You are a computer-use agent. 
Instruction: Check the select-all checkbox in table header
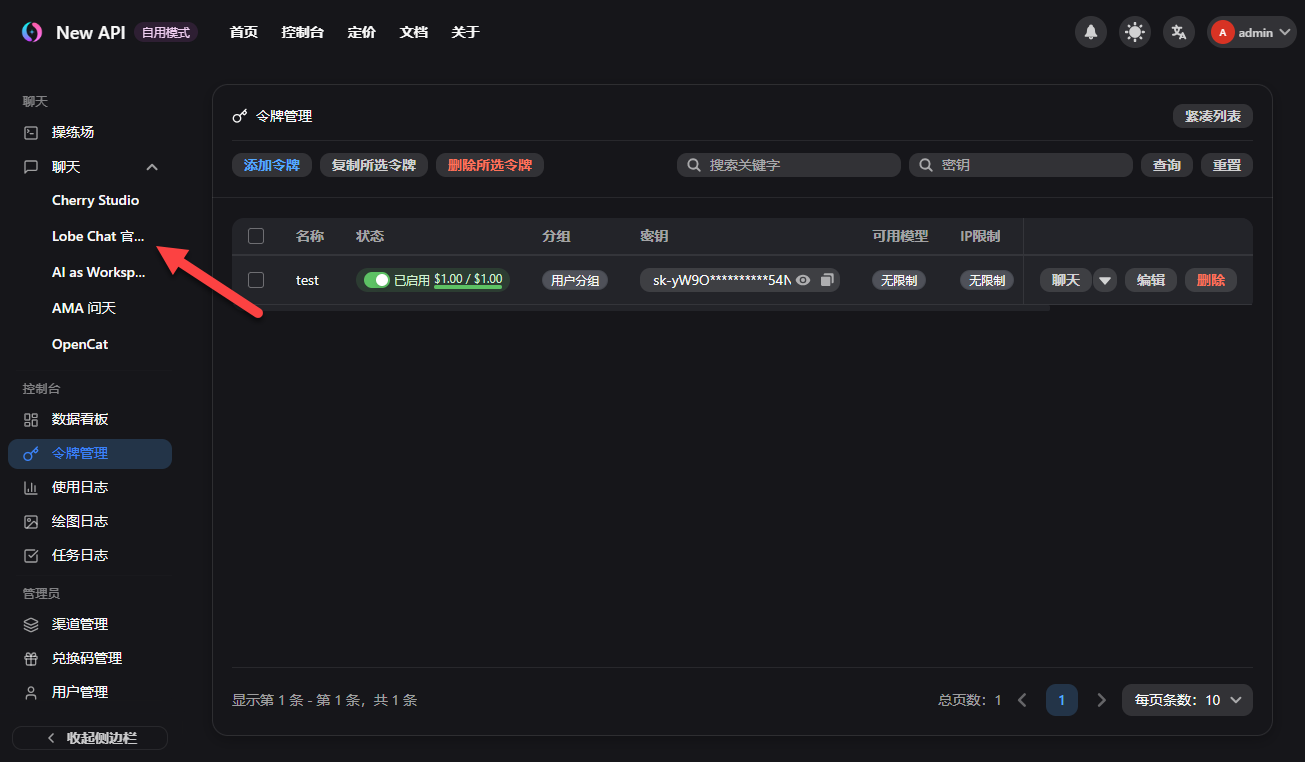click(256, 236)
